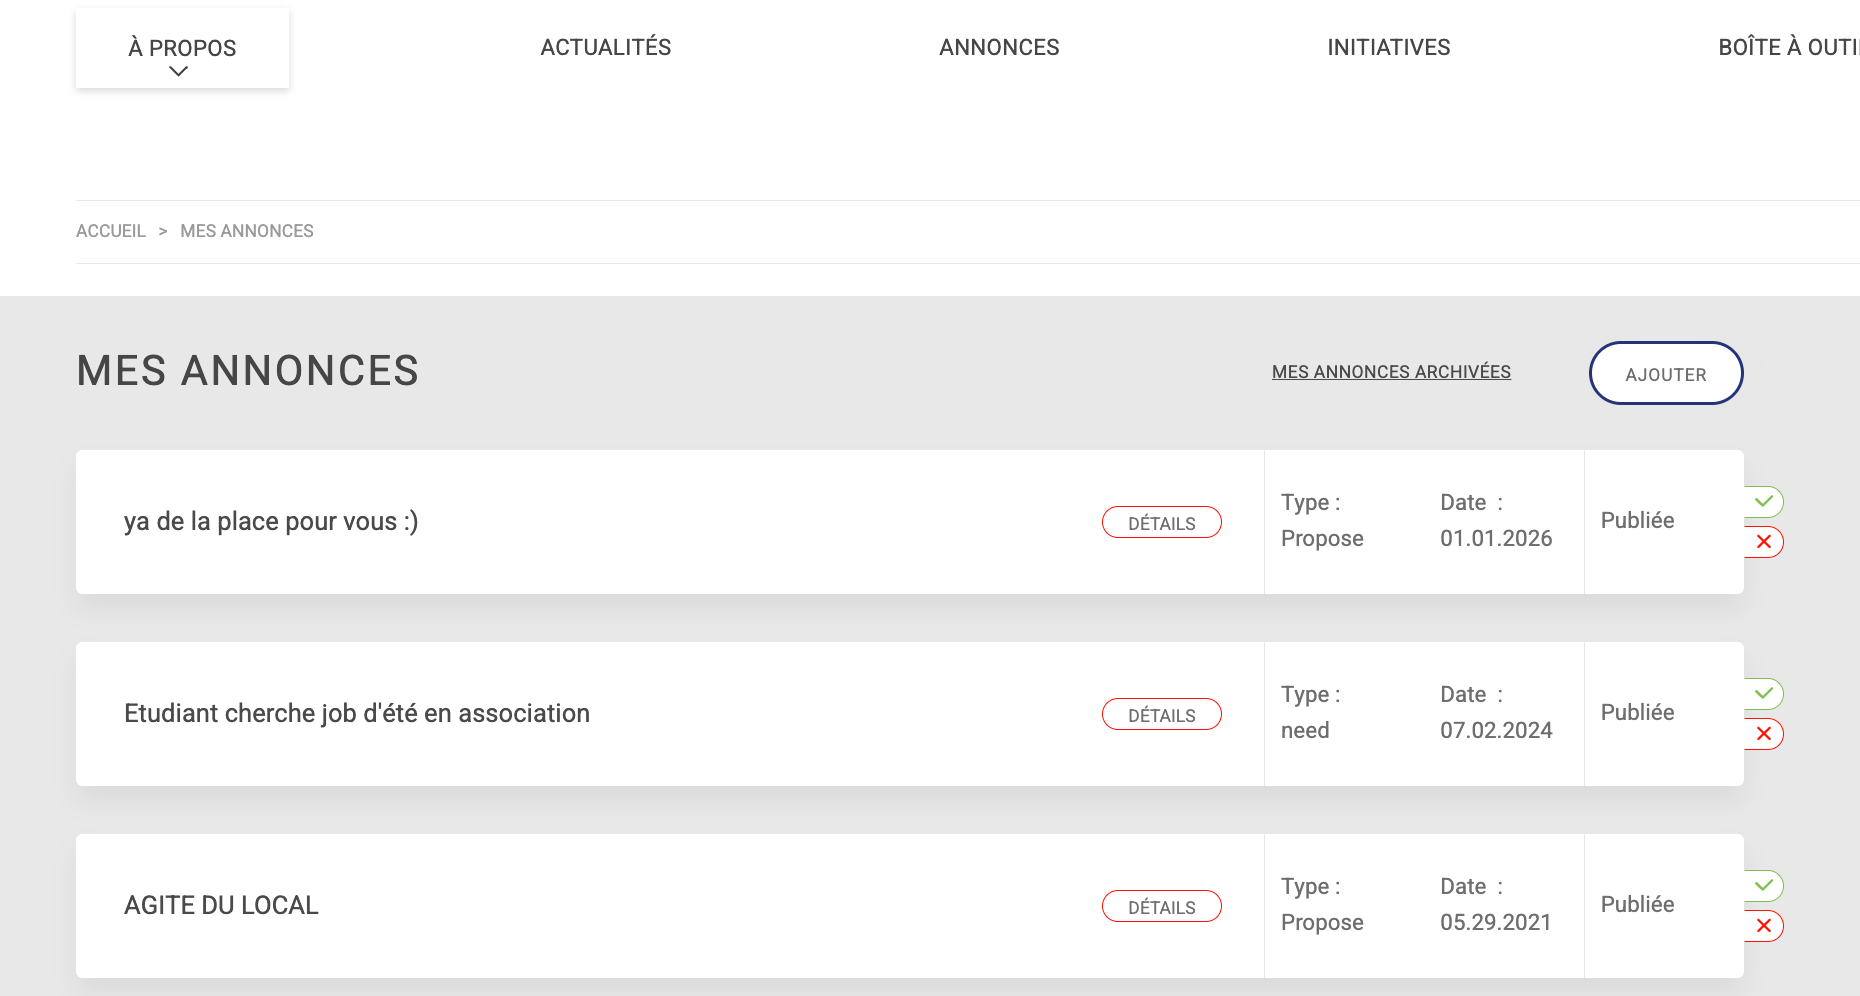Go to the ANNONCES section
The image size is (1860, 996).
998,47
